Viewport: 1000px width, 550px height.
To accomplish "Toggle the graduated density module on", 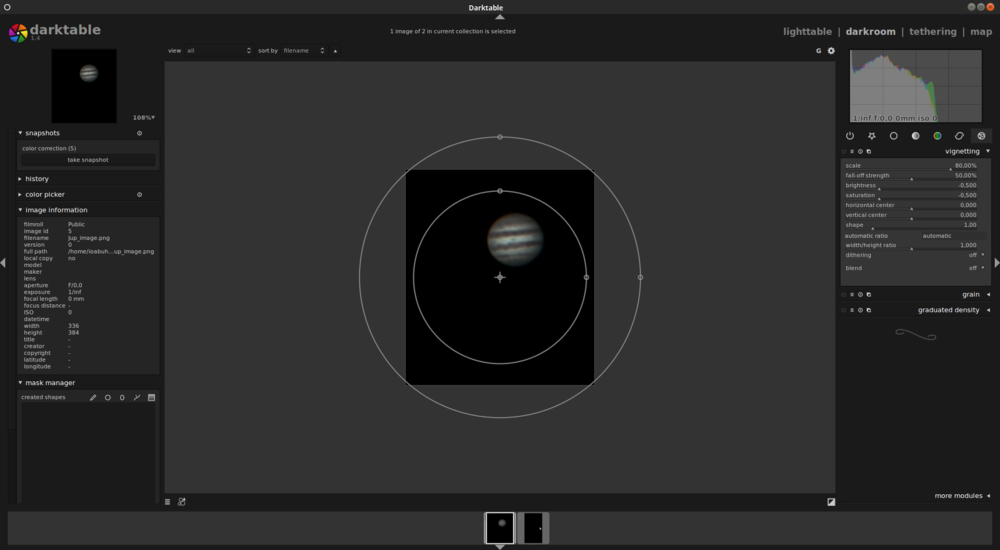I will tap(845, 310).
